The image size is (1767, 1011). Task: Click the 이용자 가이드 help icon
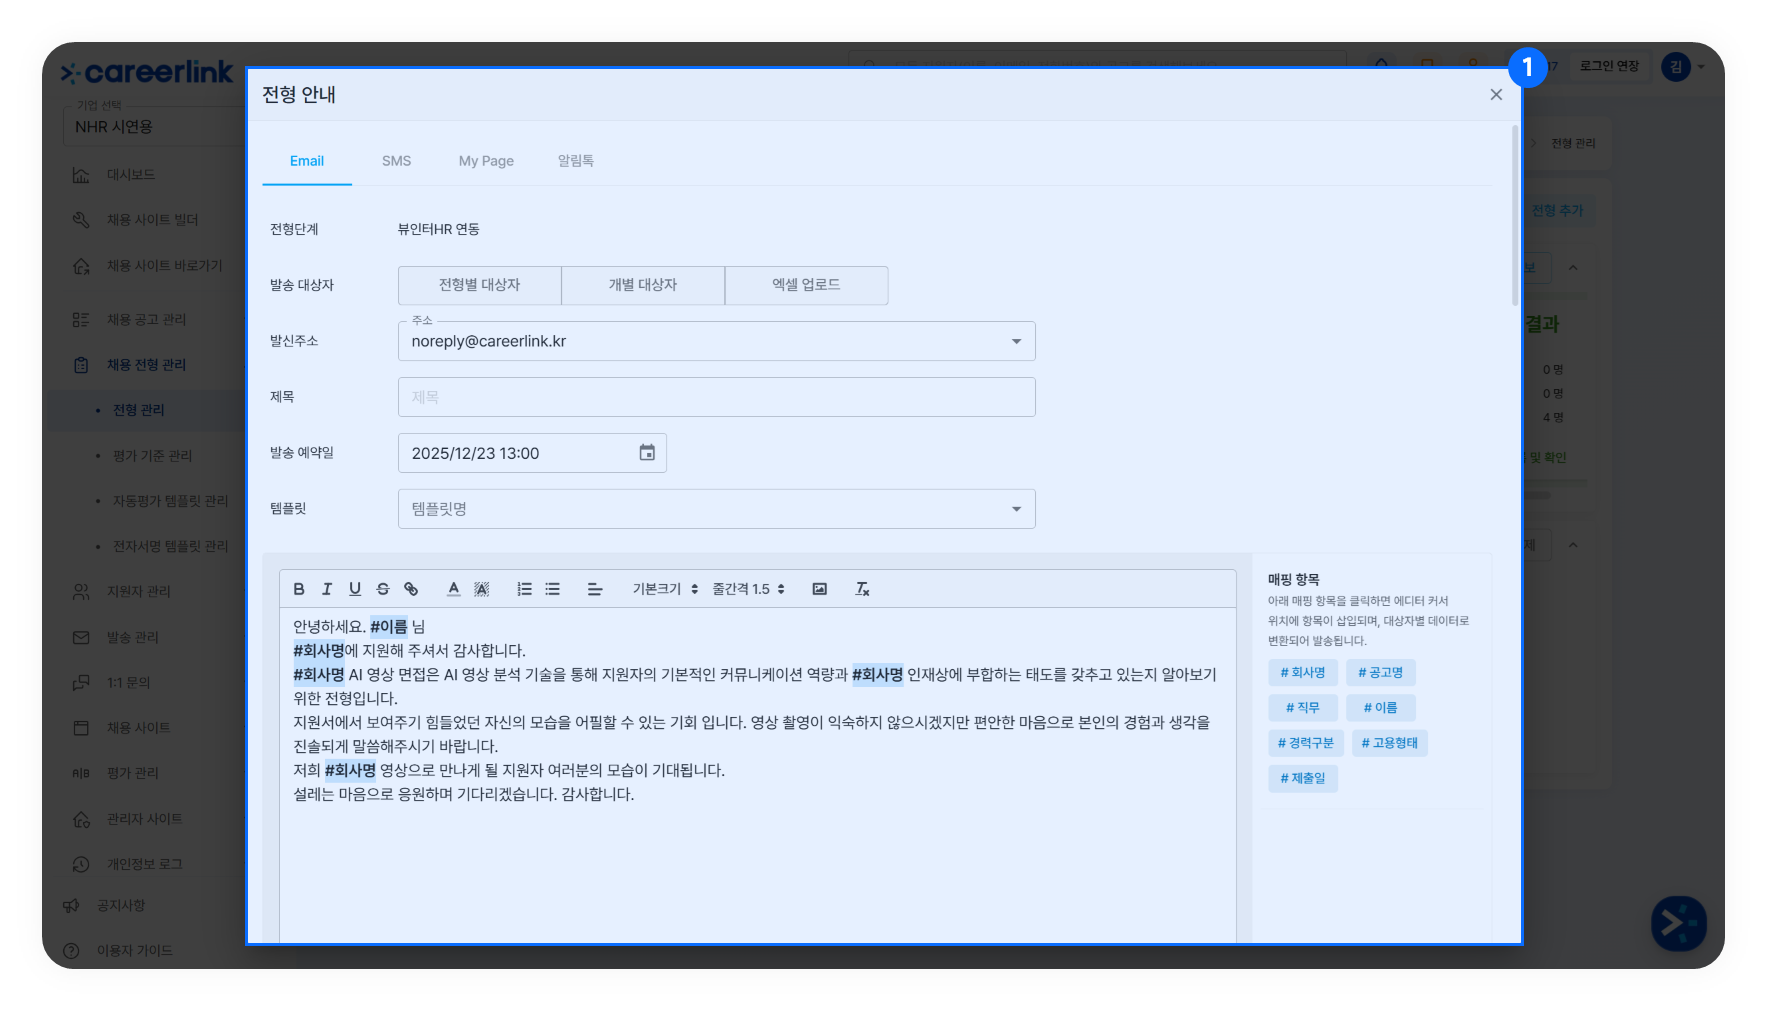(x=71, y=951)
